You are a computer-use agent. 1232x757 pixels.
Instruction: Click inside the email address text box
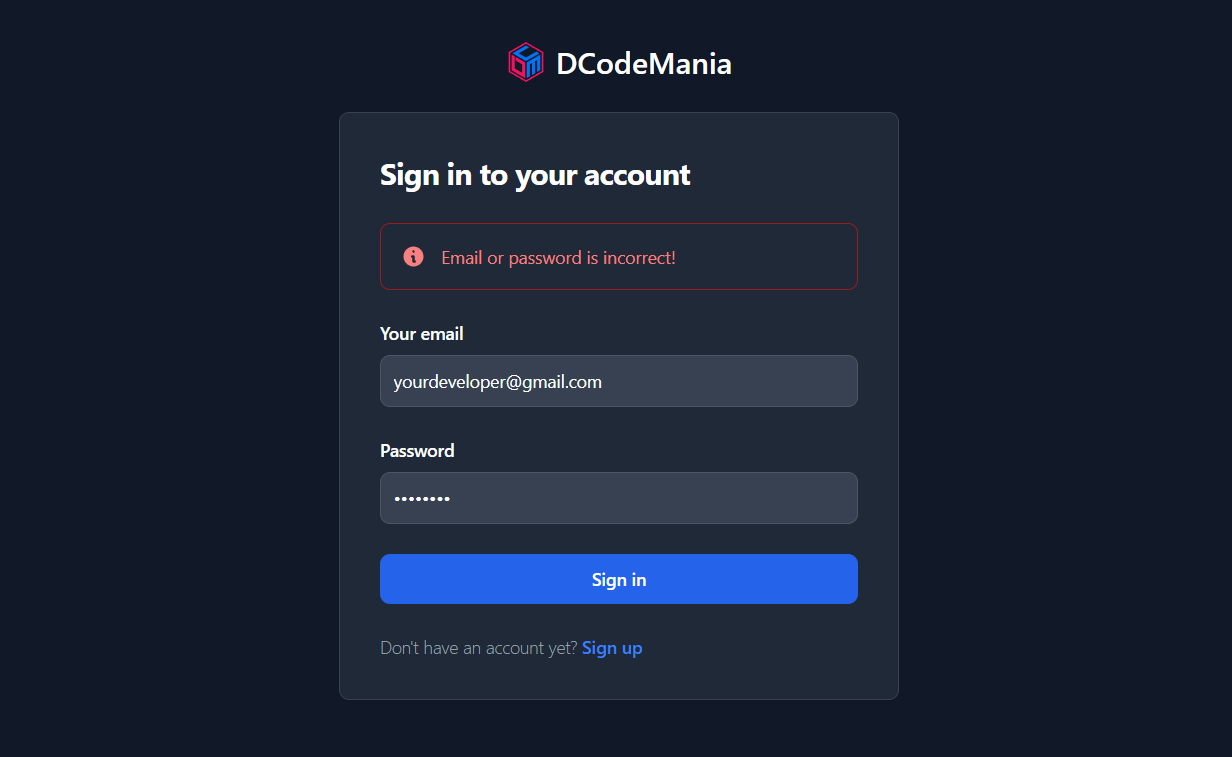[x=618, y=381]
